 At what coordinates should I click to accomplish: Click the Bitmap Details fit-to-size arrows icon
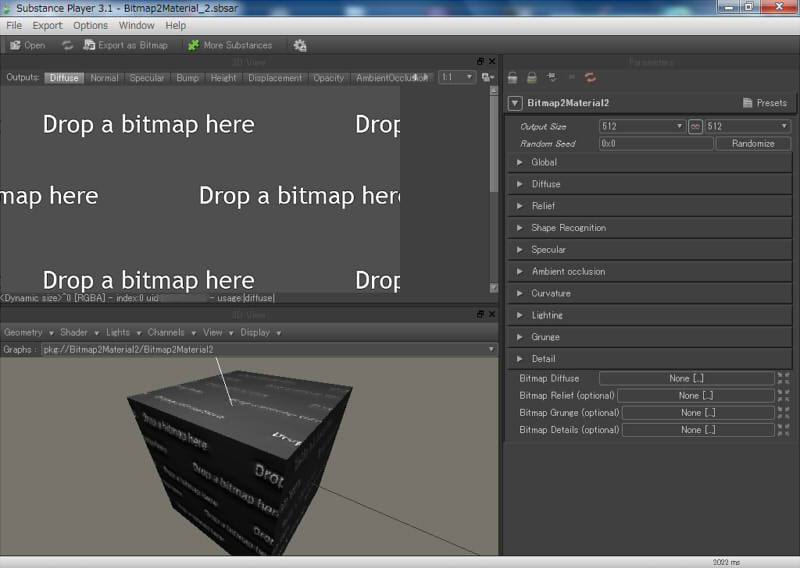tap(783, 430)
